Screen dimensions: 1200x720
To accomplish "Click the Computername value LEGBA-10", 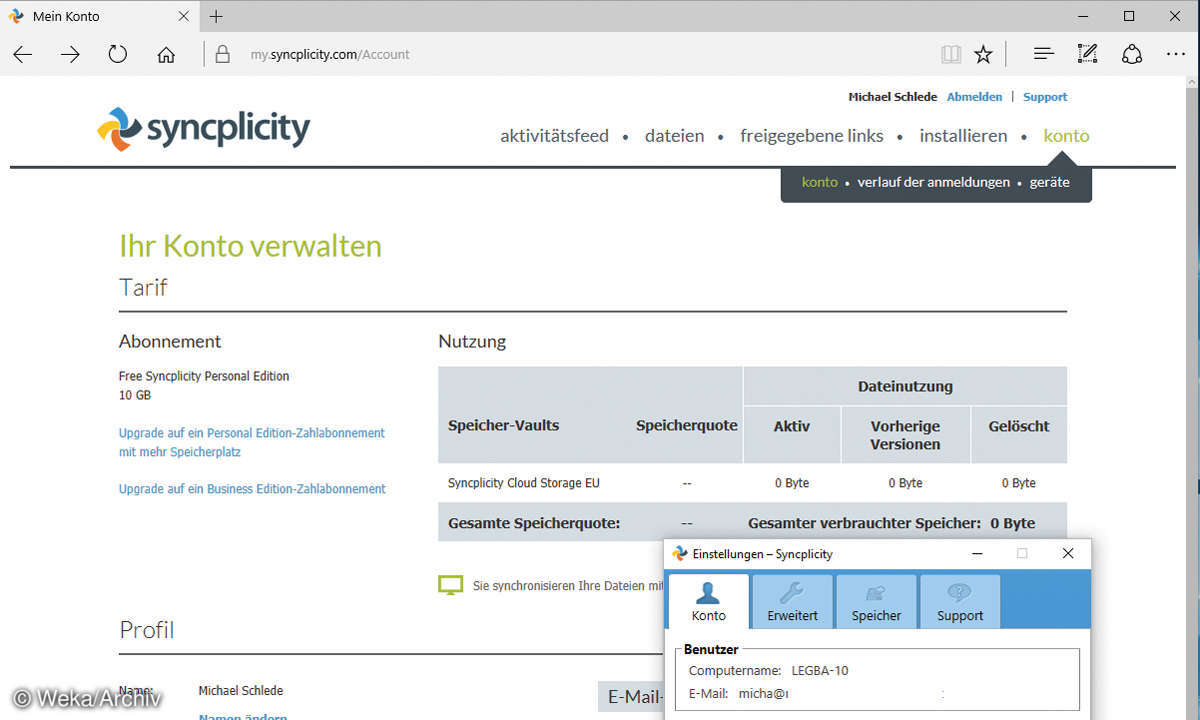I will (820, 670).
